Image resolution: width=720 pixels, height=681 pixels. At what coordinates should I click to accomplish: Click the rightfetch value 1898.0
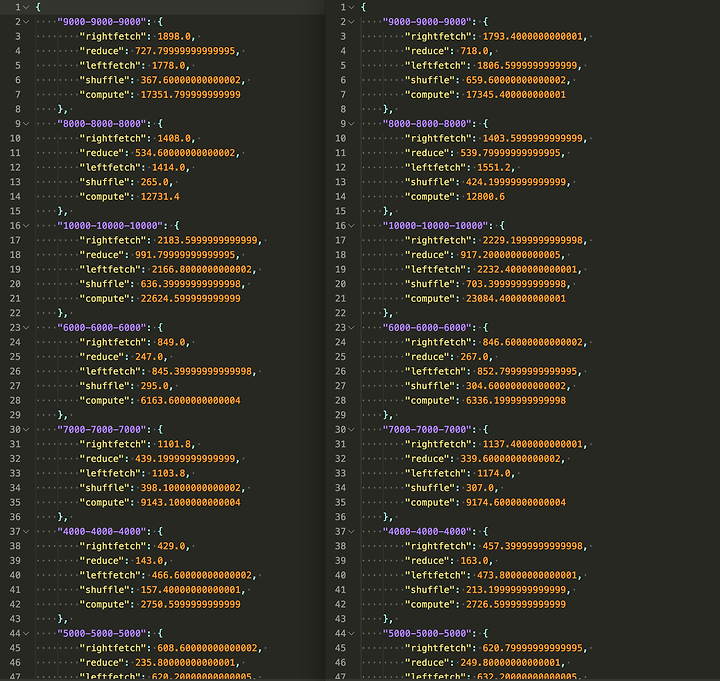174,36
